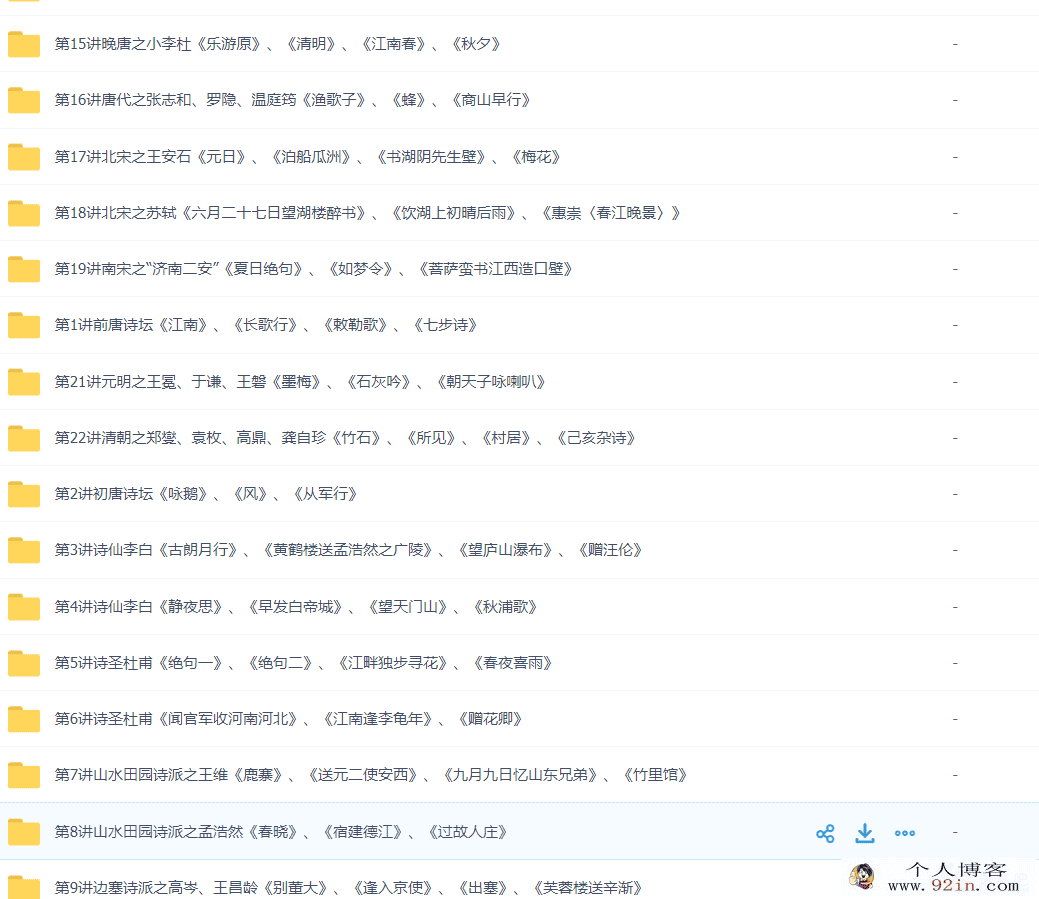Click the download icon on the 第8讲 row
Image resolution: width=1039 pixels, height=899 pixels.
click(x=865, y=833)
